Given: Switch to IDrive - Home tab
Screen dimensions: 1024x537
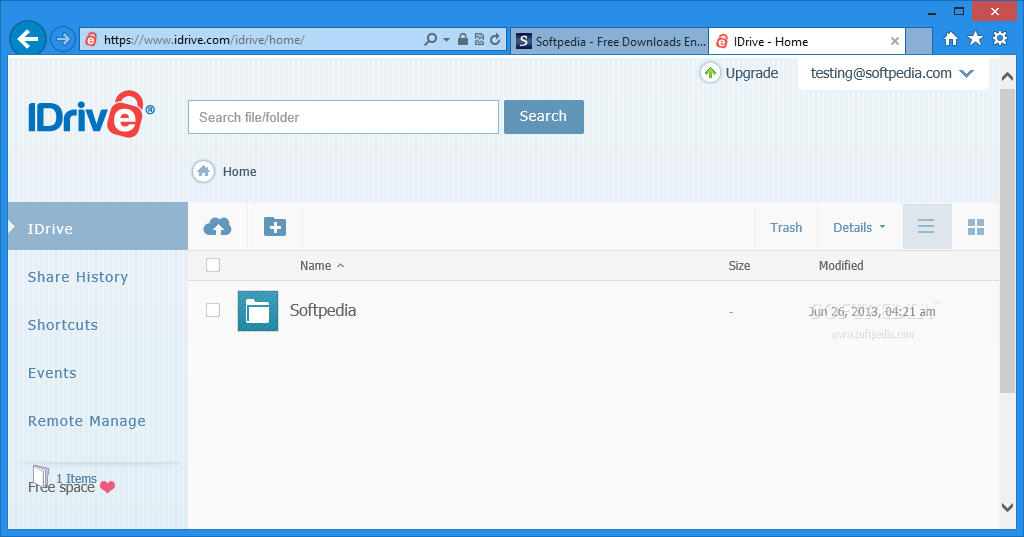Looking at the screenshot, I should 807,41.
